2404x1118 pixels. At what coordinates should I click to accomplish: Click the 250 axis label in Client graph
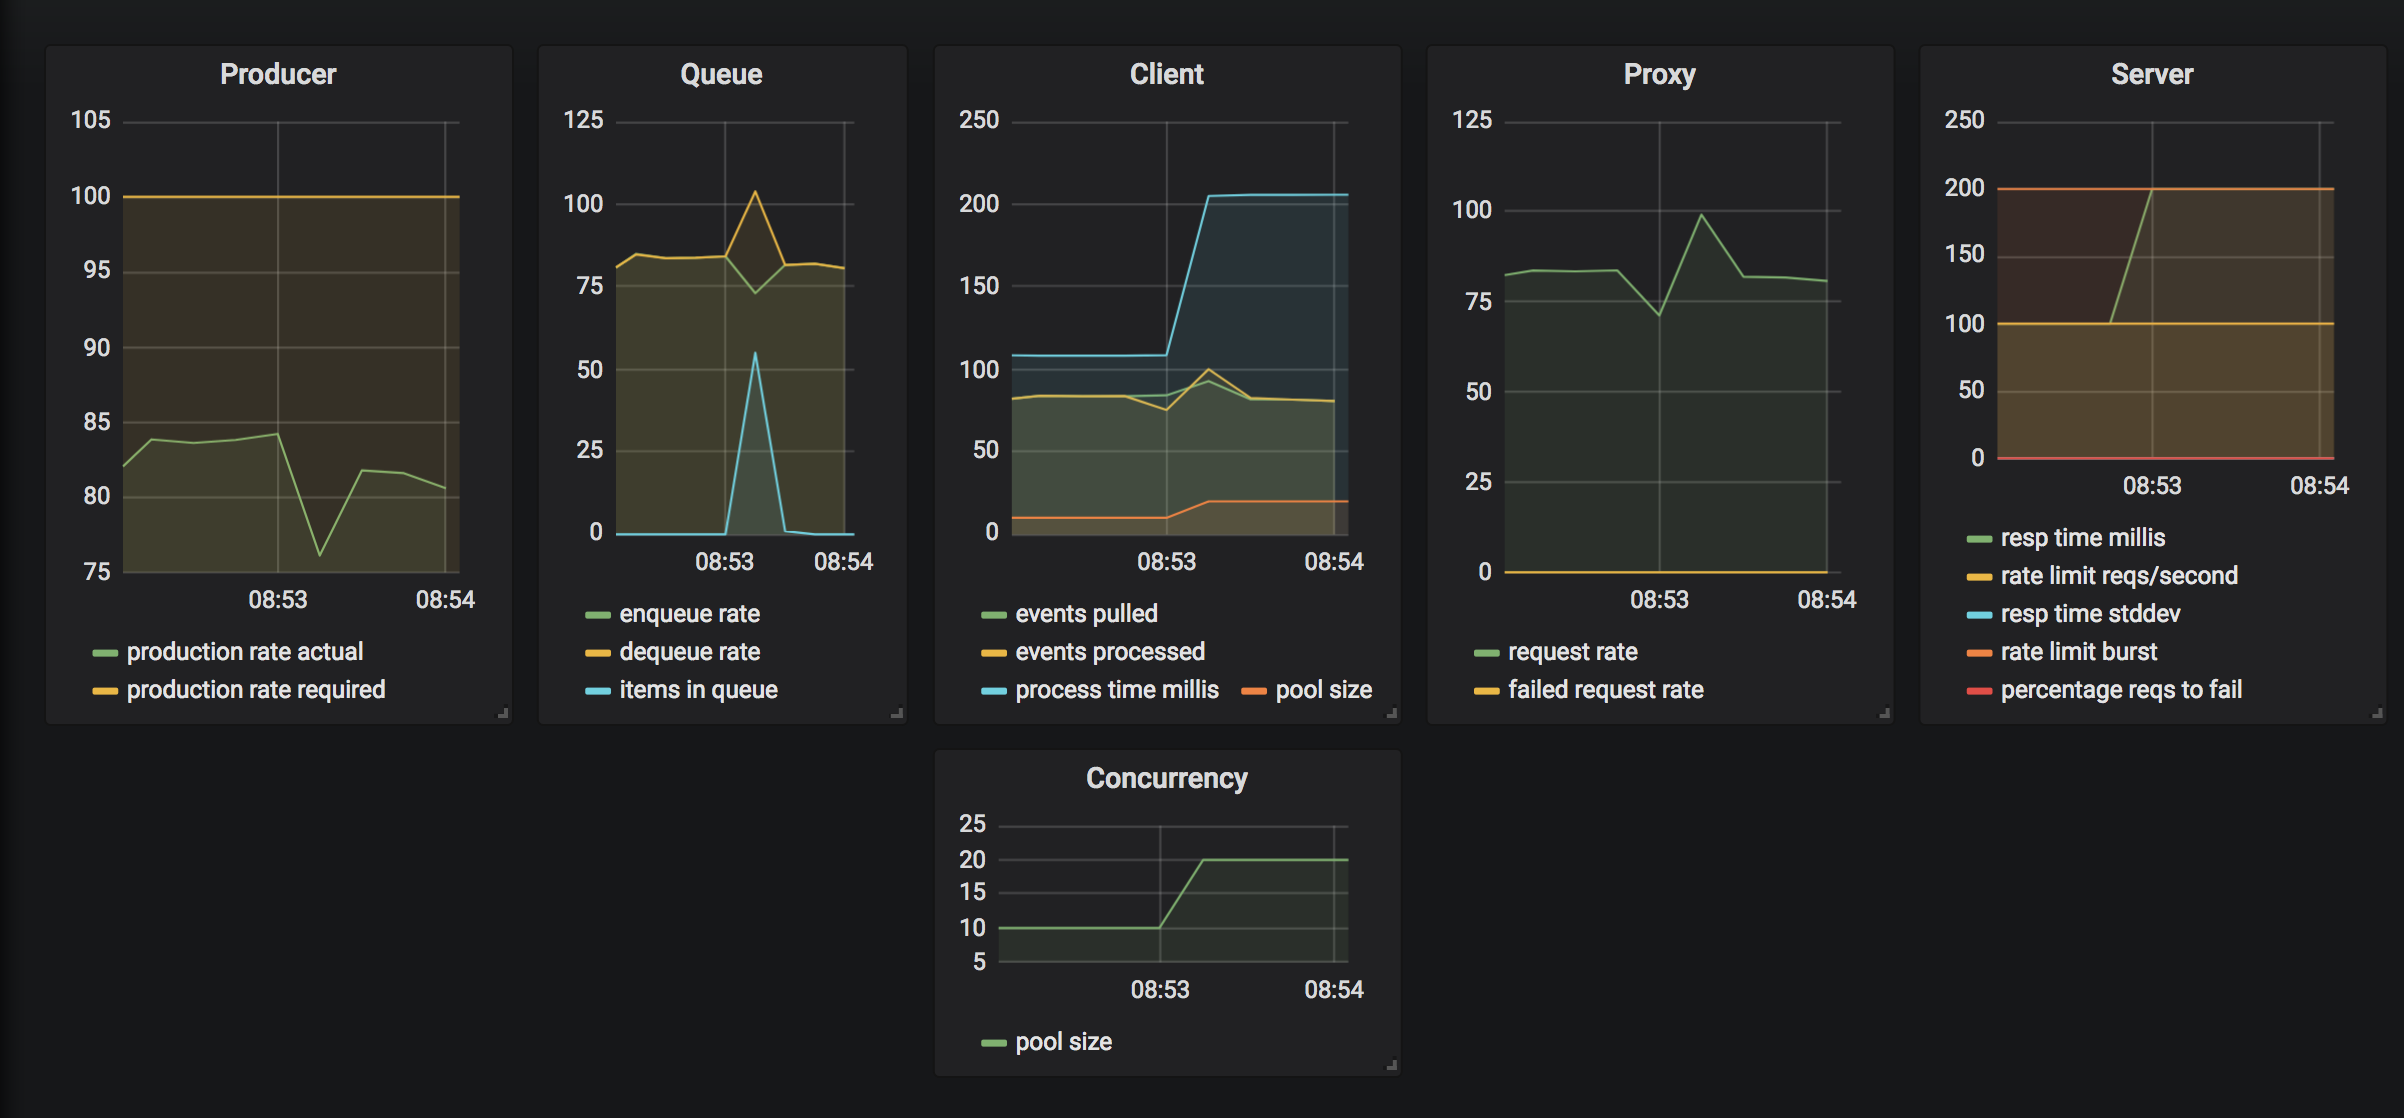[979, 120]
